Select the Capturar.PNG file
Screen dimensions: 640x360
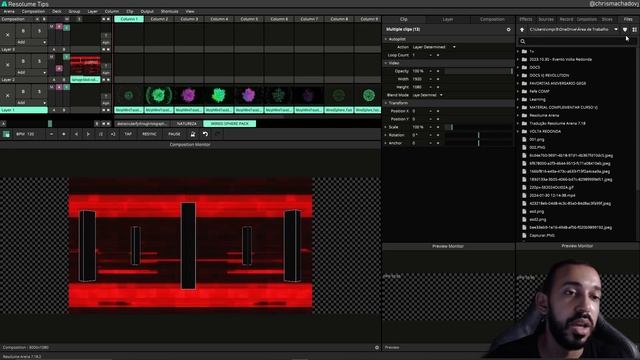tap(542, 236)
